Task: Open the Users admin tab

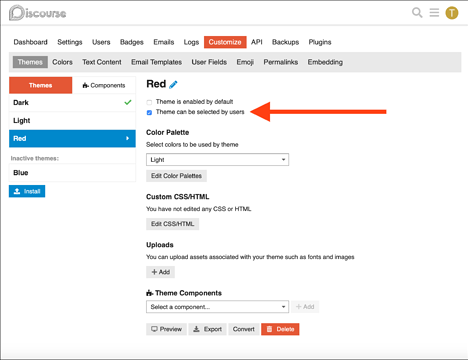Action: [101, 42]
